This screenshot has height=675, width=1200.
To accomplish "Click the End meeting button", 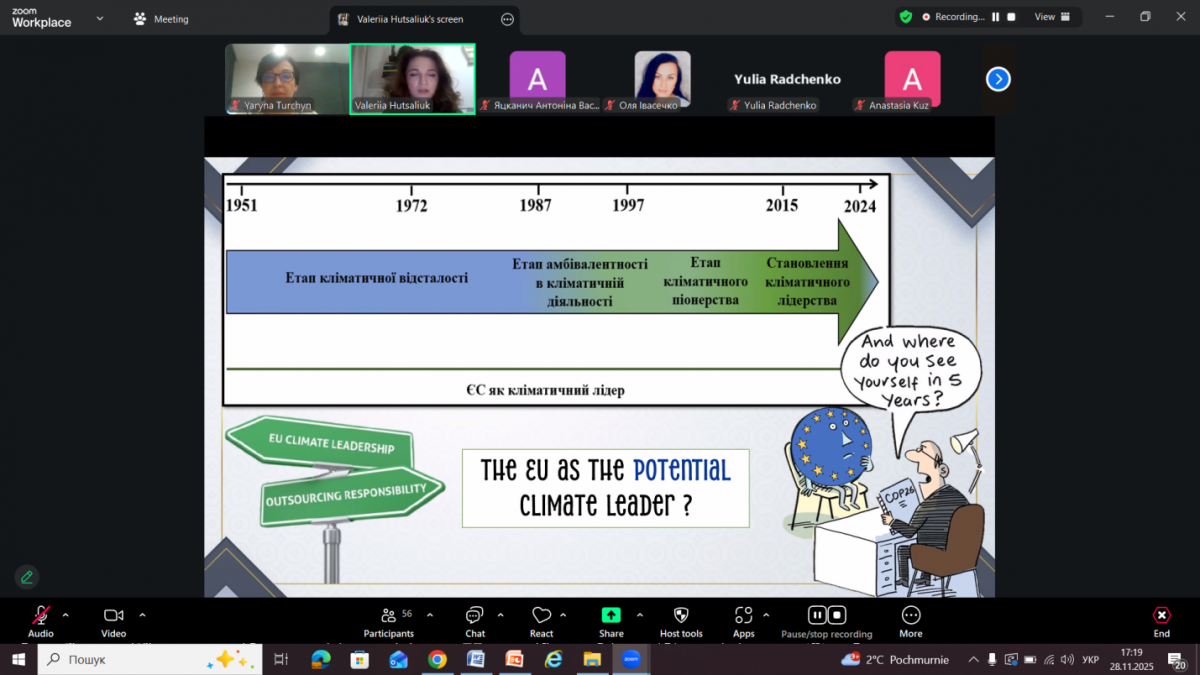I will pos(1161,615).
